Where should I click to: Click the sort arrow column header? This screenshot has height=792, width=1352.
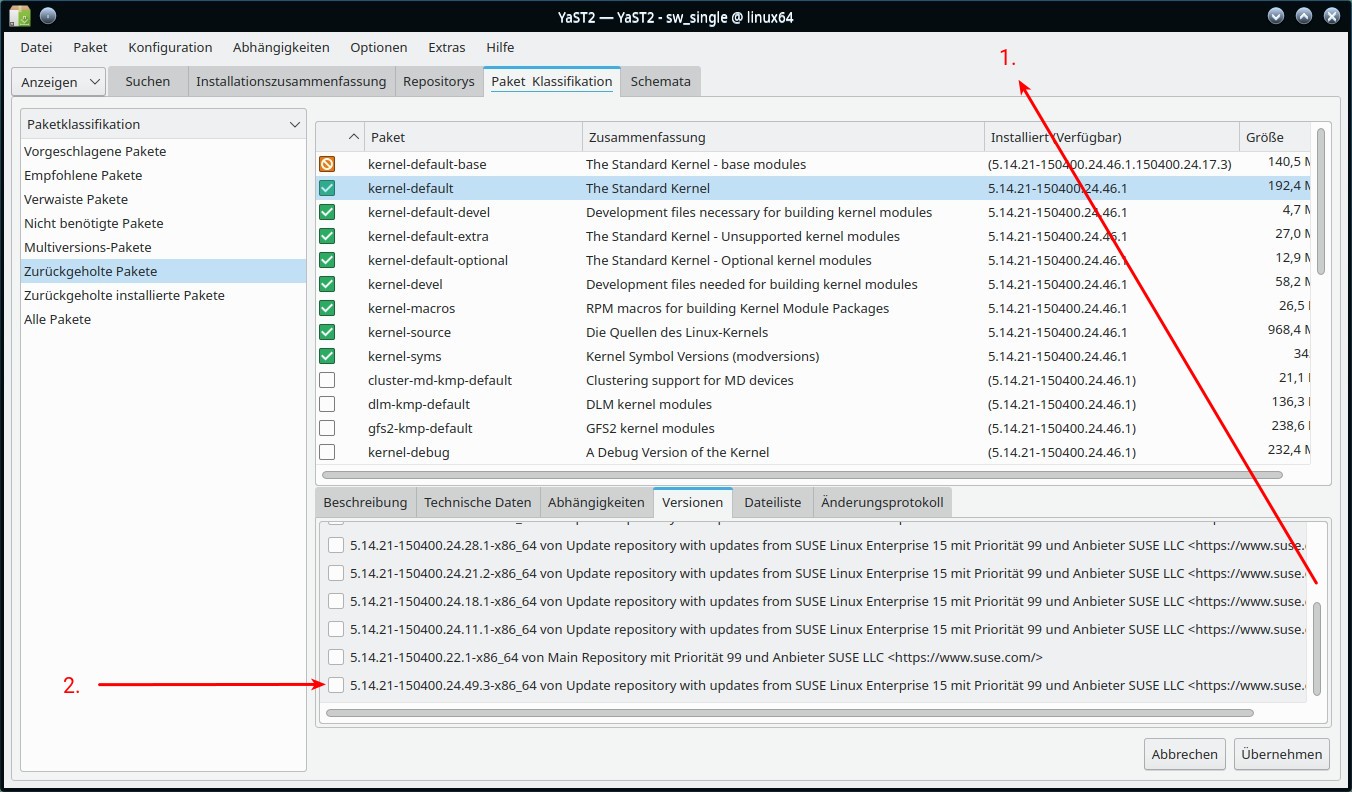(x=340, y=137)
